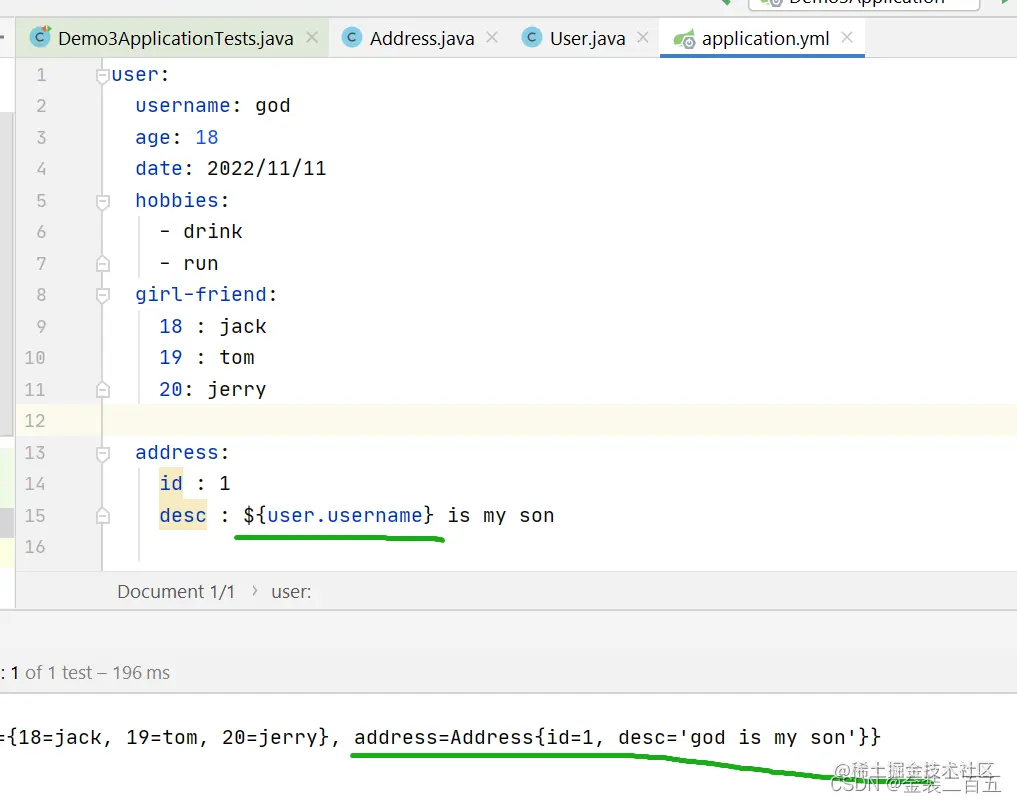
Task: Close the application.yml tab
Action: (847, 38)
